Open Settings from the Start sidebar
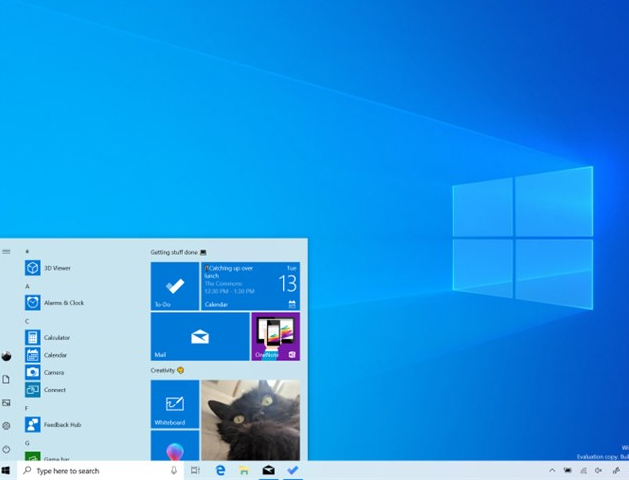Image resolution: width=629 pixels, height=481 pixels. 6,426
